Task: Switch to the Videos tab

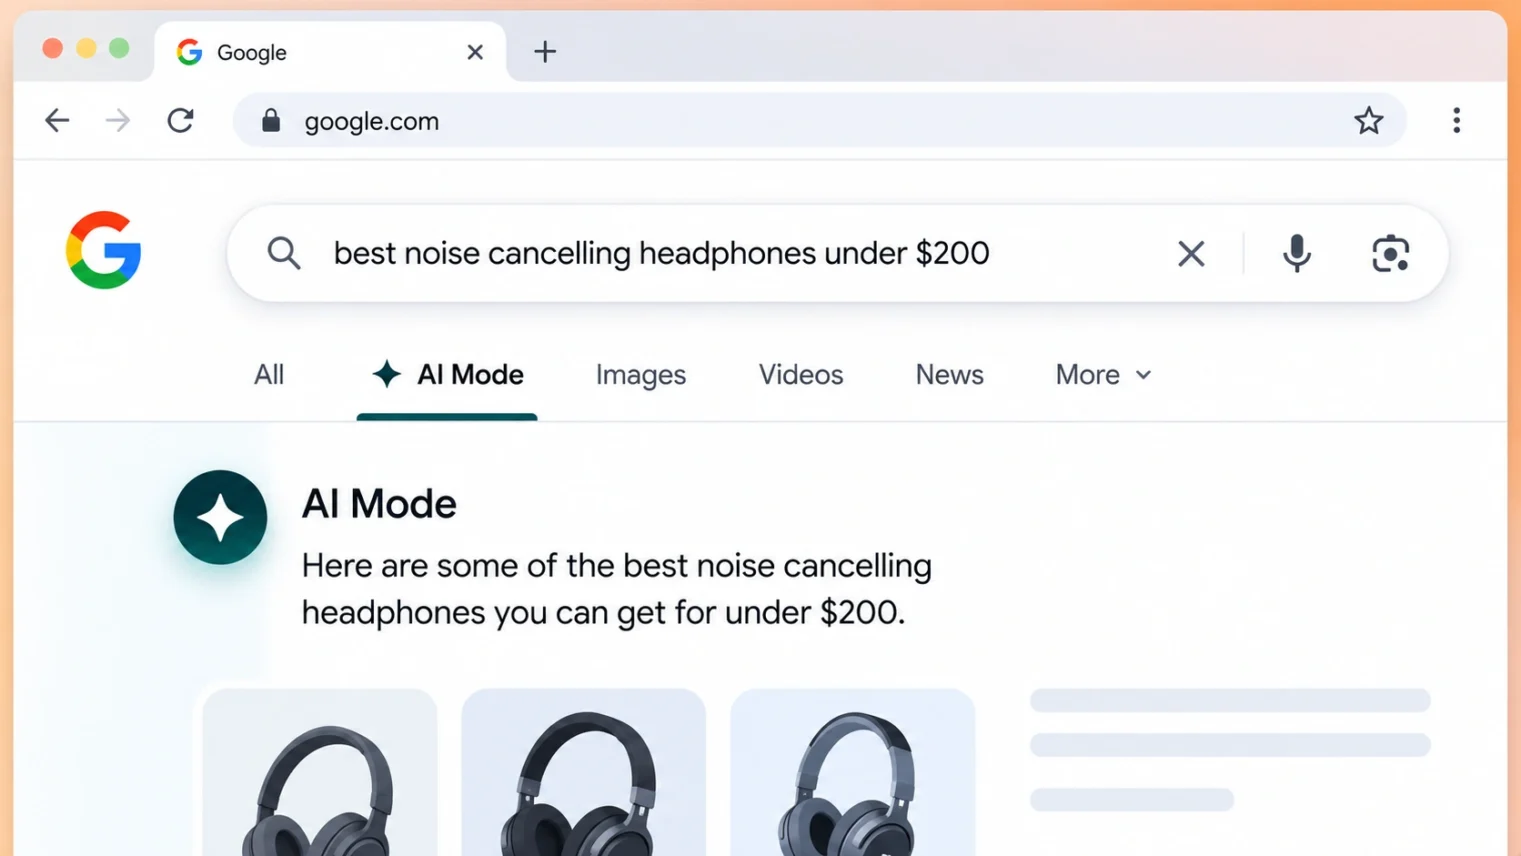Action: point(801,375)
